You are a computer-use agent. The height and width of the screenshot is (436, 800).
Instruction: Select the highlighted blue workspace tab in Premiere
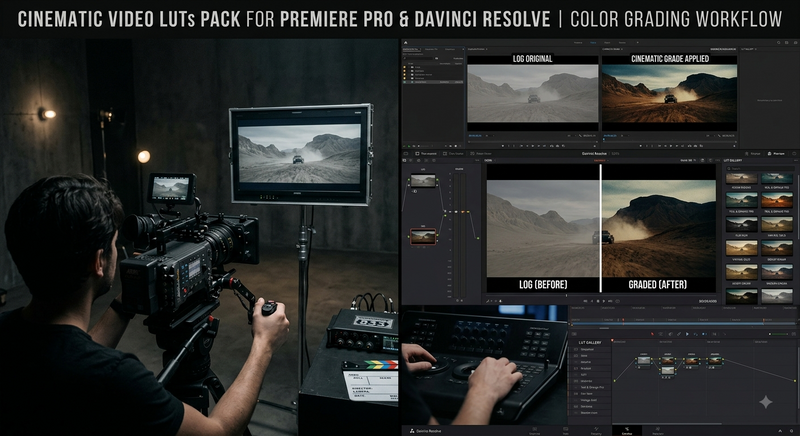593,42
